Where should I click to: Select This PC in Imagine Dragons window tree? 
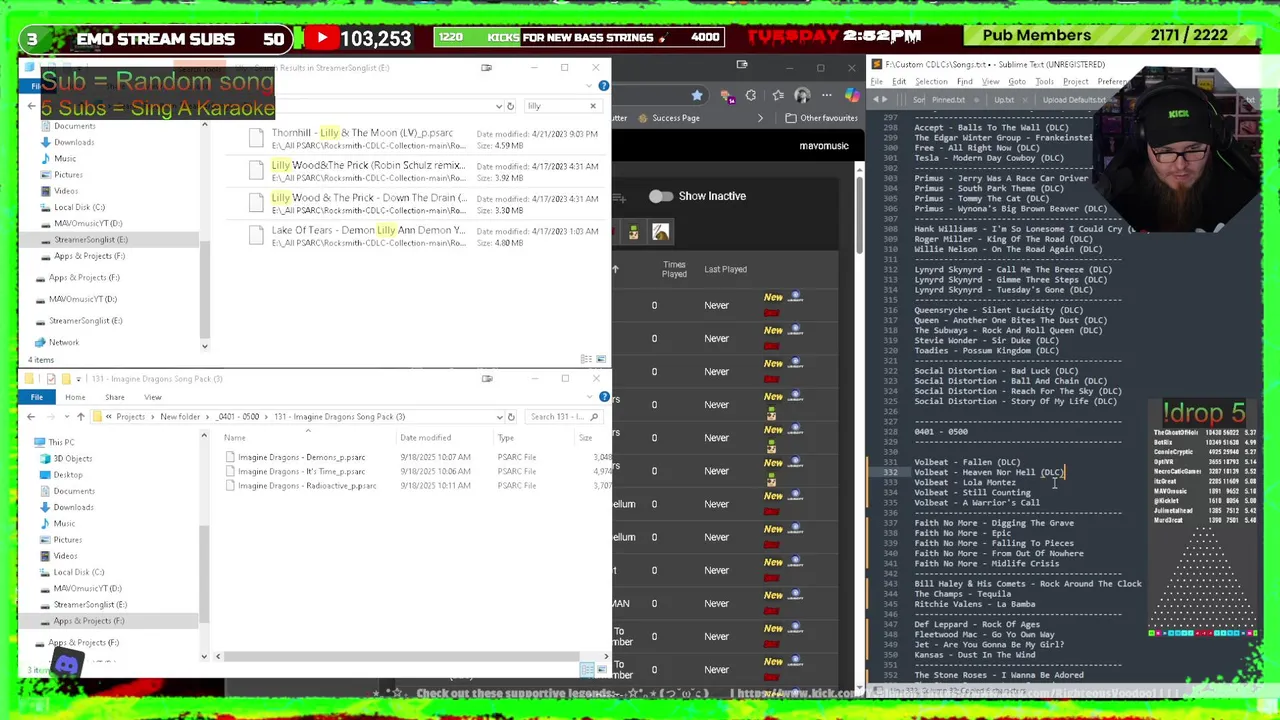(x=61, y=442)
